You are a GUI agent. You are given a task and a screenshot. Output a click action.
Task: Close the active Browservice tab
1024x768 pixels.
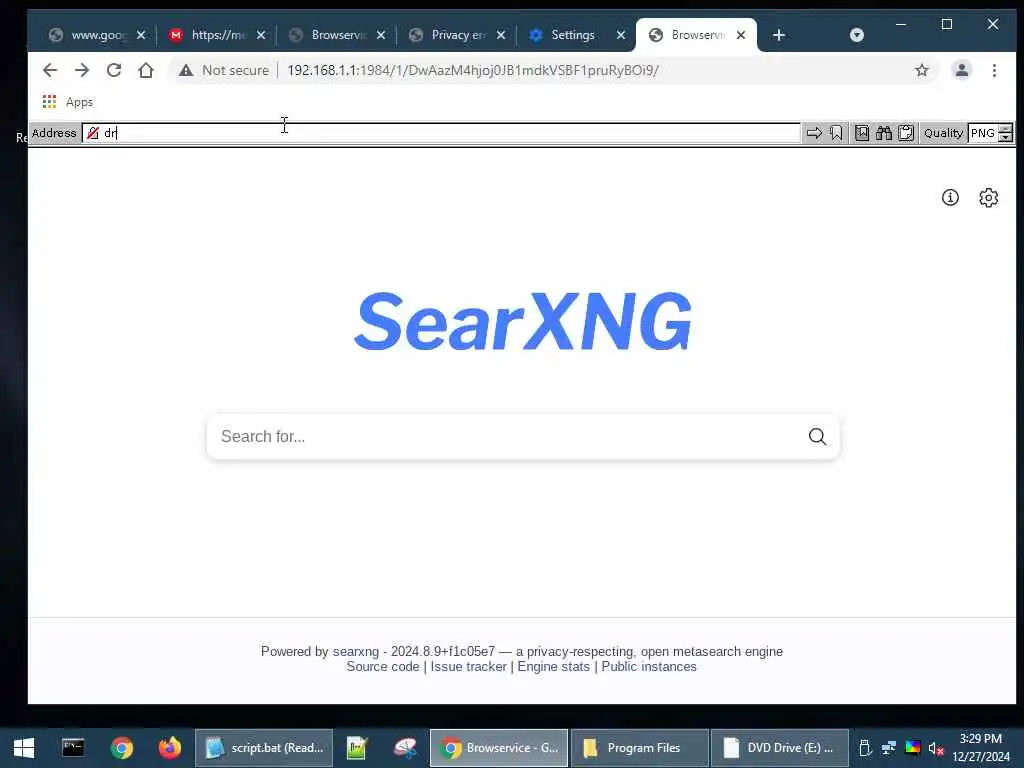click(741, 35)
